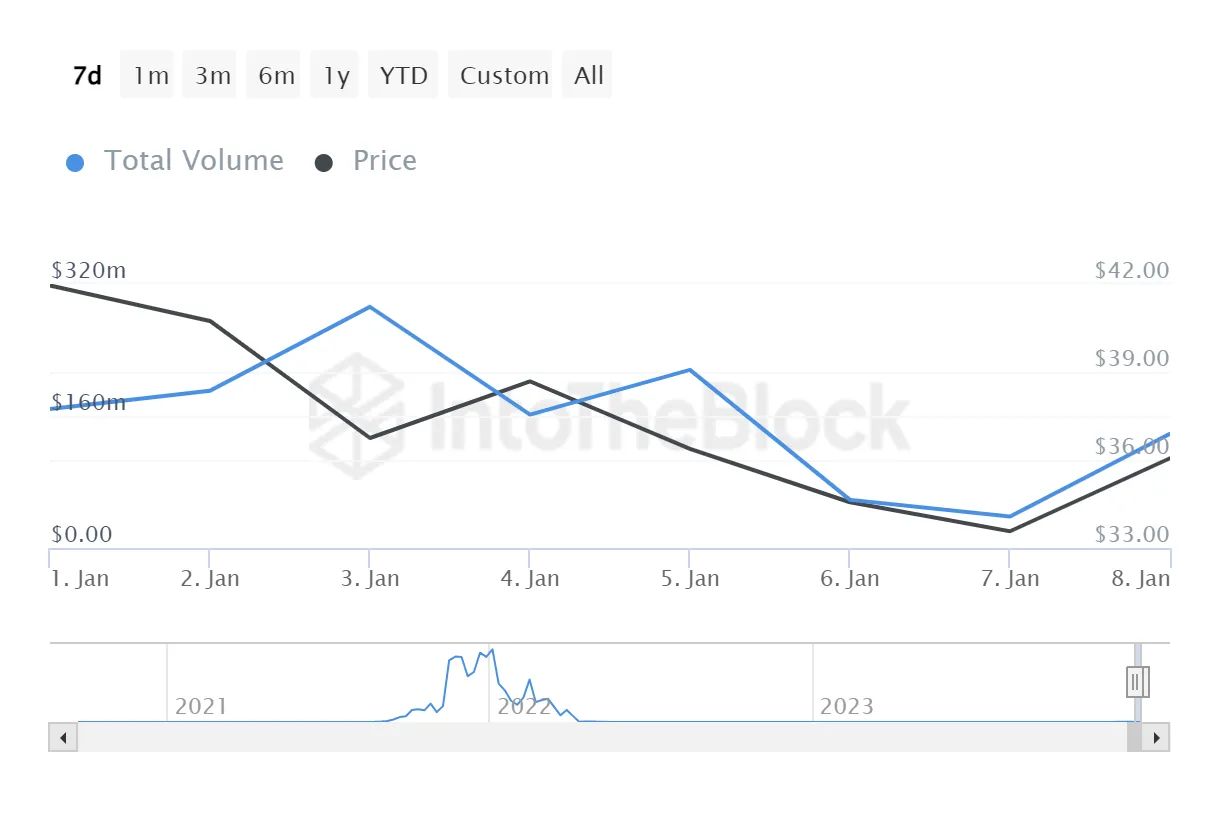Click the blue Total Volume legend dot
This screenshot has height=820, width=1220.
[76, 161]
